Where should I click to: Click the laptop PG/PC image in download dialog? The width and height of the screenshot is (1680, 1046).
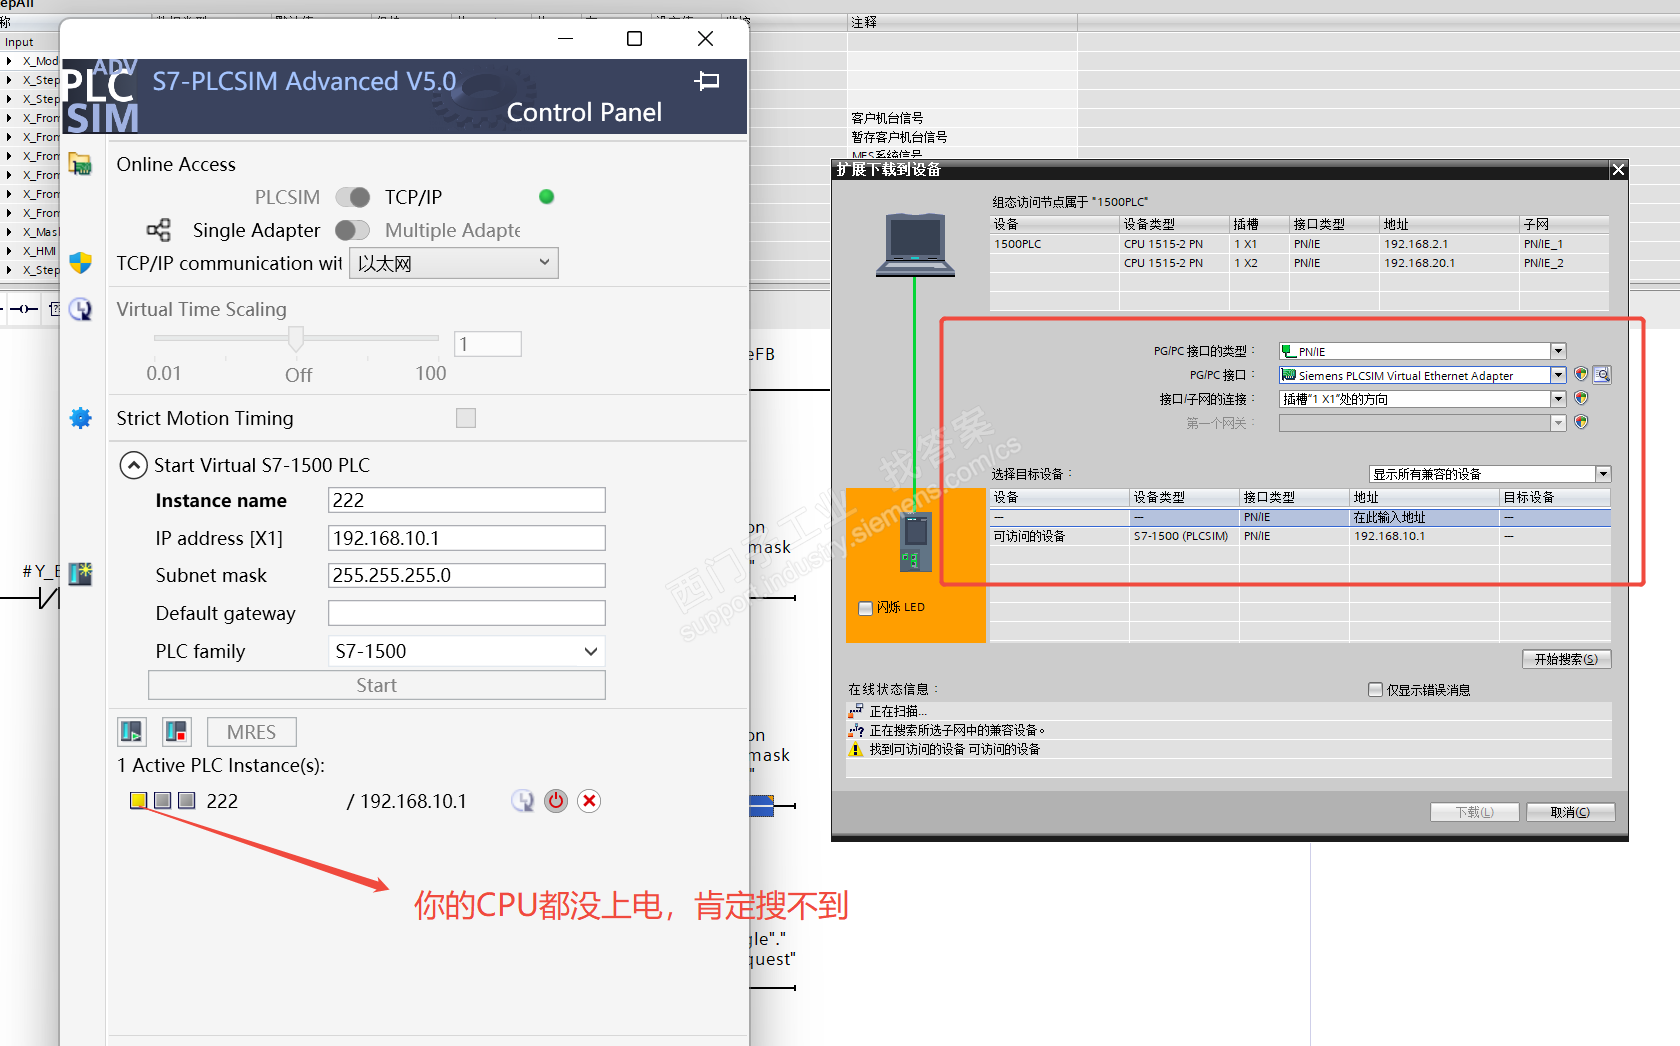915,244
